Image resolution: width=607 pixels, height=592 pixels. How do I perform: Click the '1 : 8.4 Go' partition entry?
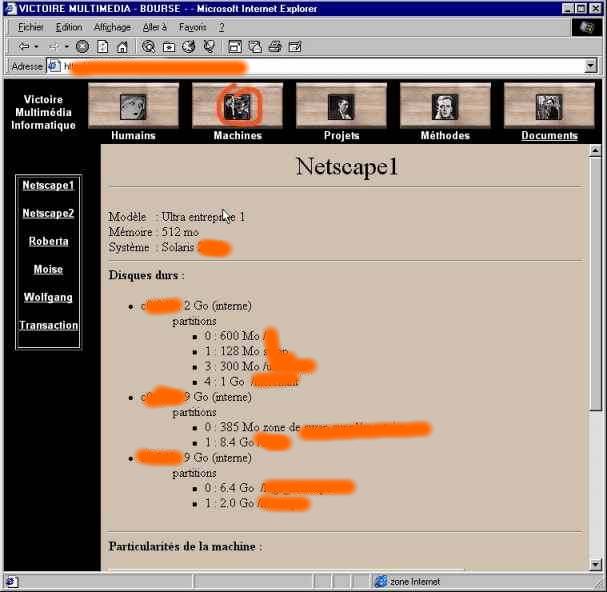(x=229, y=442)
